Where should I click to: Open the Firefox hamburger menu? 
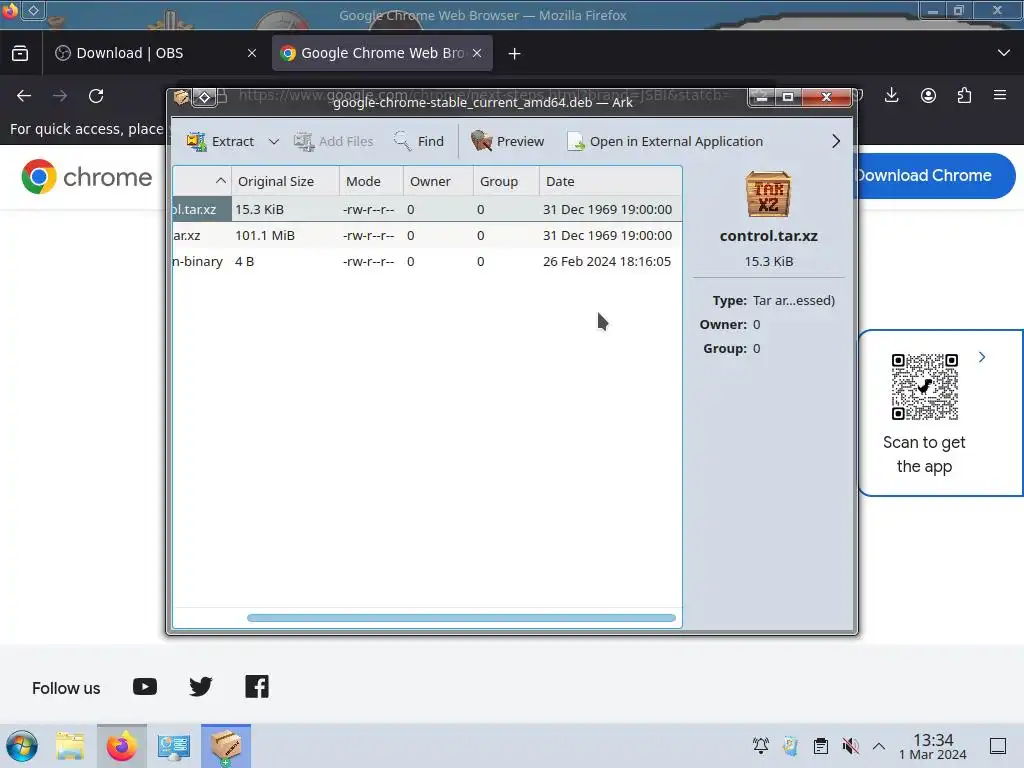pyautogui.click(x=1000, y=96)
